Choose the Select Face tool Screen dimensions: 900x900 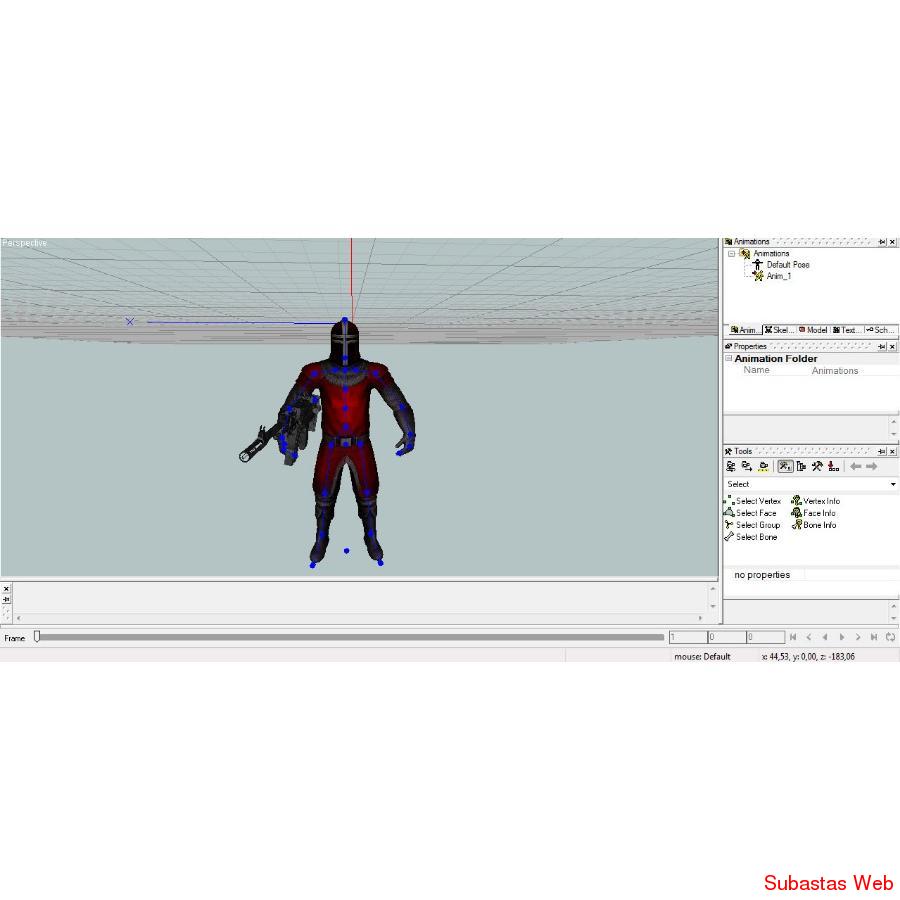755,513
